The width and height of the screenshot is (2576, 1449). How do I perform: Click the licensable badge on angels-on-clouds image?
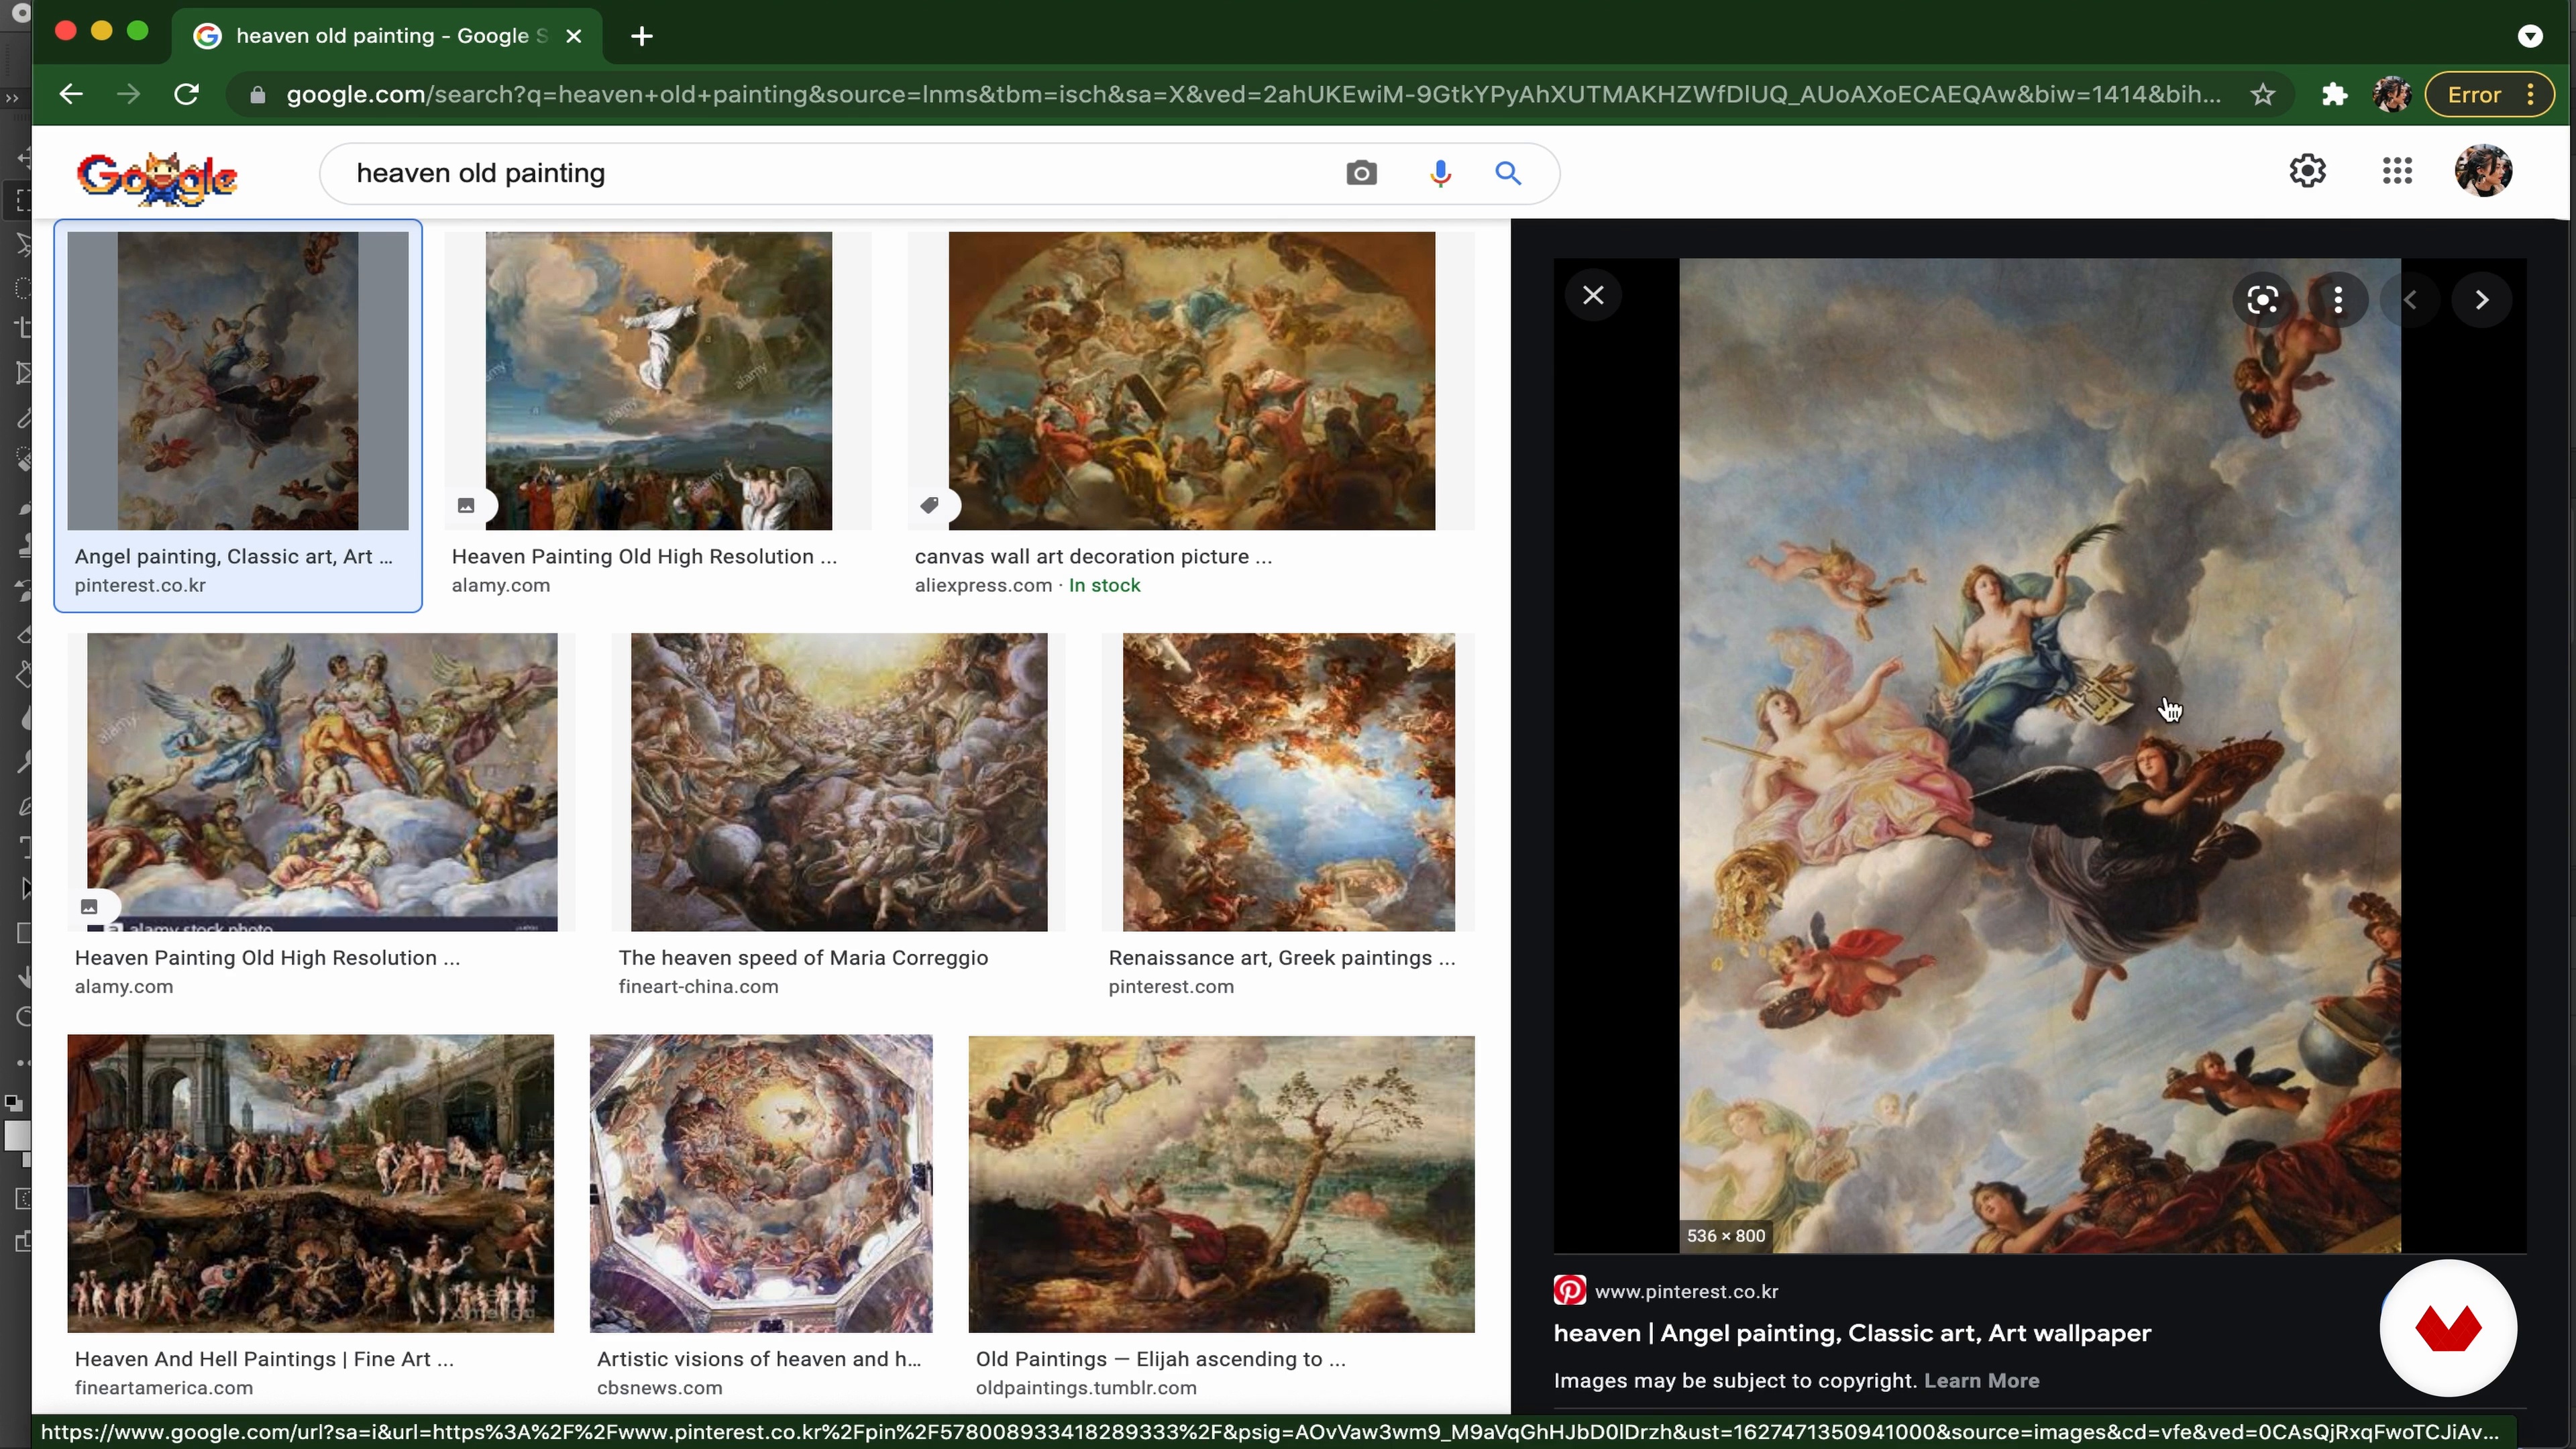point(89,907)
